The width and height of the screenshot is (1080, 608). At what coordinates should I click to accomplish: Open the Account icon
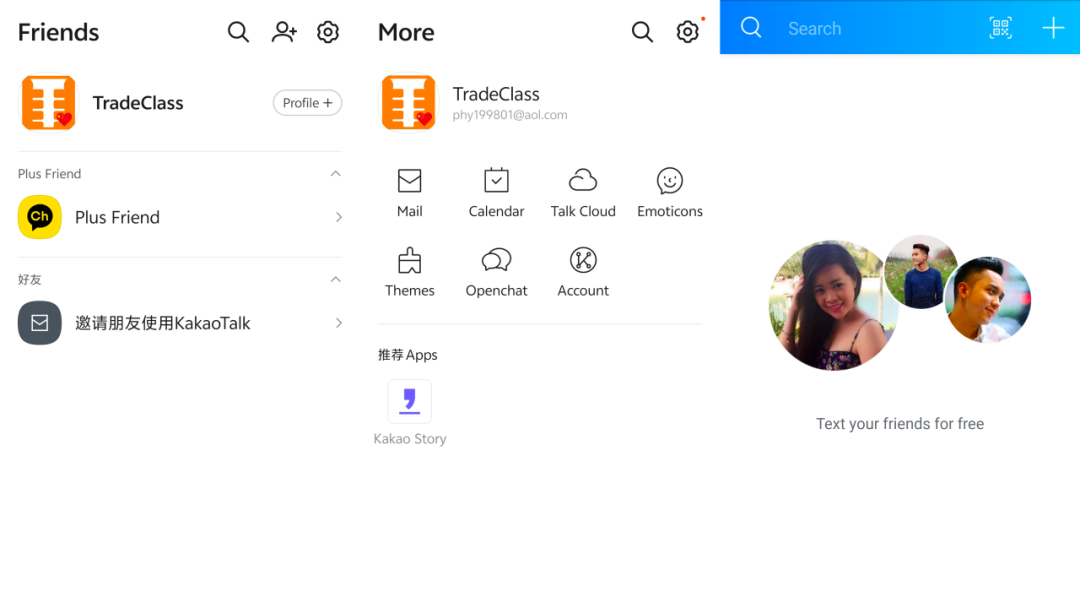[583, 261]
